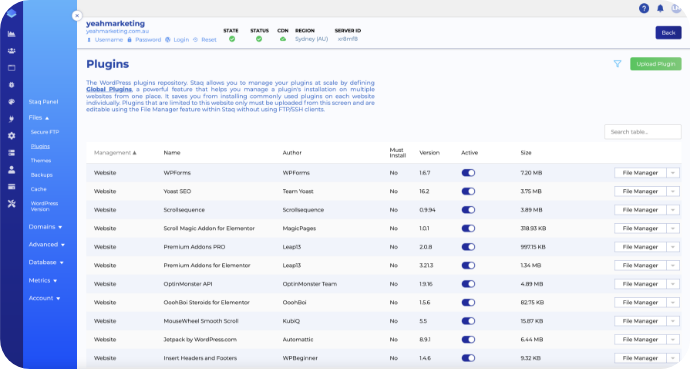Open the credit card billing sidebar icon

(11, 187)
